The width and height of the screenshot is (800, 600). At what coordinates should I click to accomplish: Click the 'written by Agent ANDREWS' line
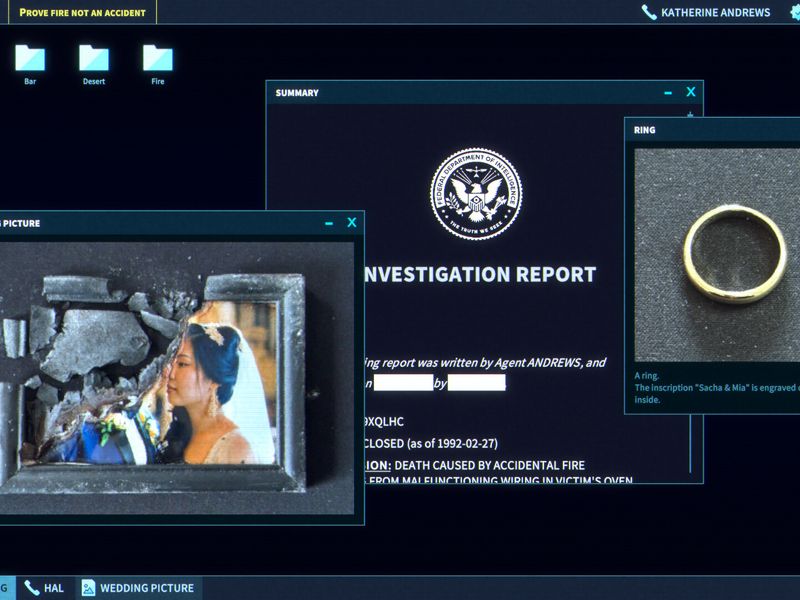(485, 363)
